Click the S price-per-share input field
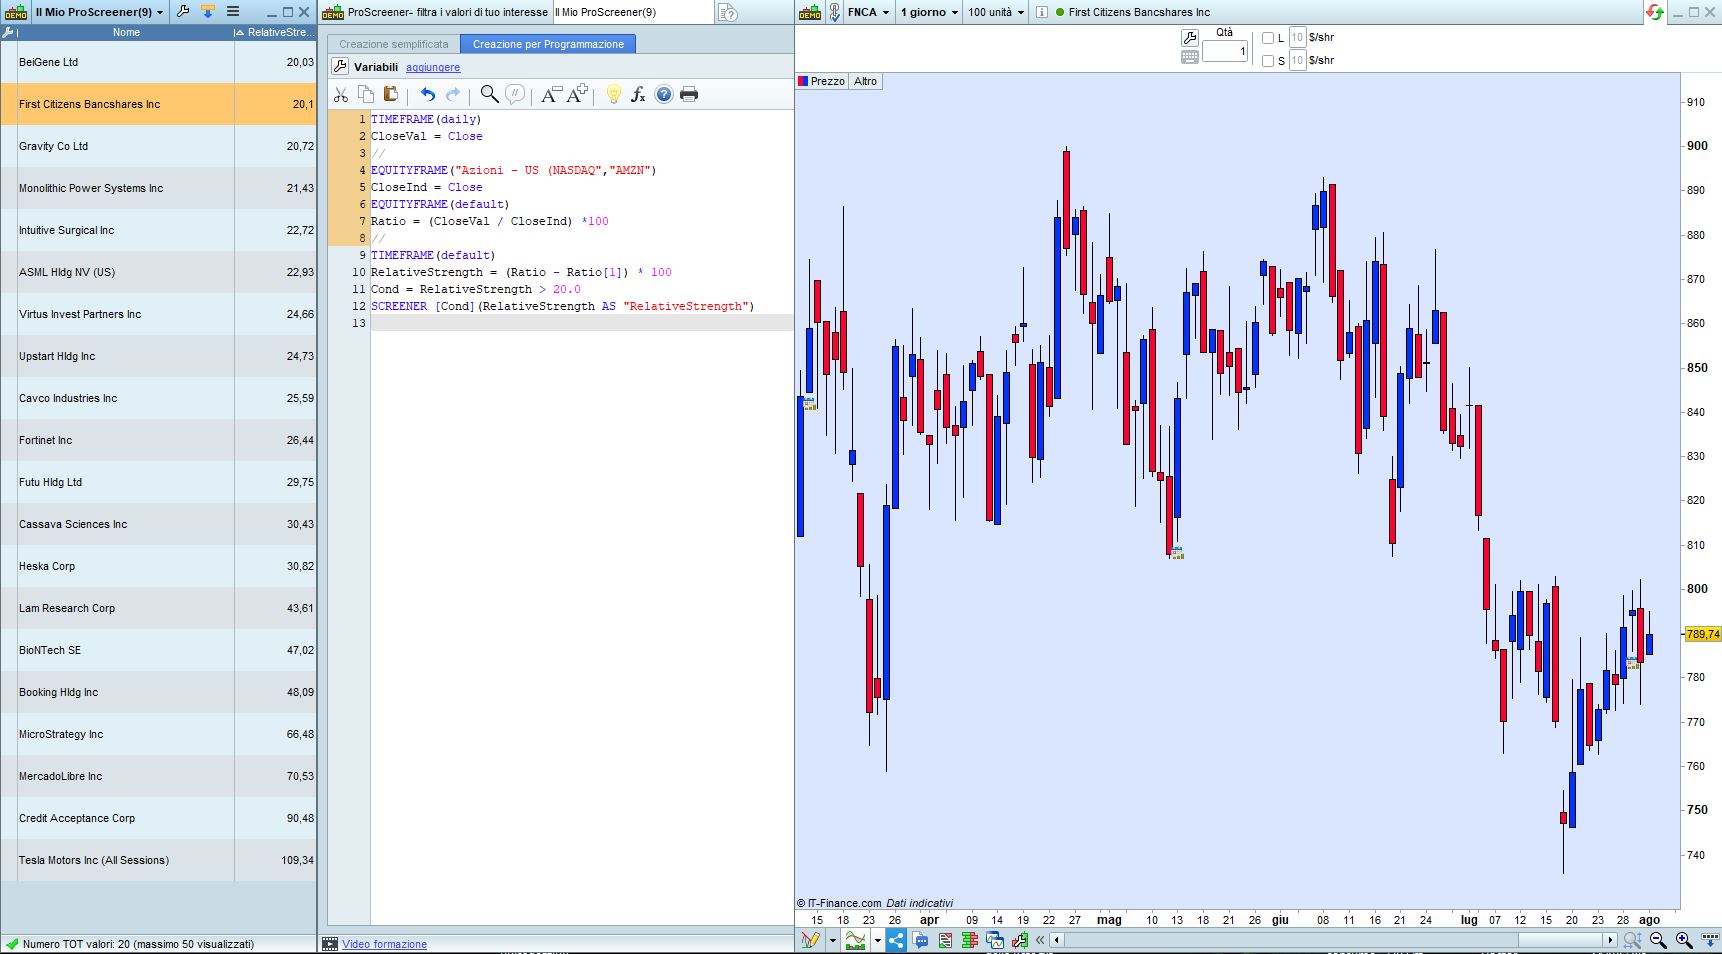 pyautogui.click(x=1297, y=61)
